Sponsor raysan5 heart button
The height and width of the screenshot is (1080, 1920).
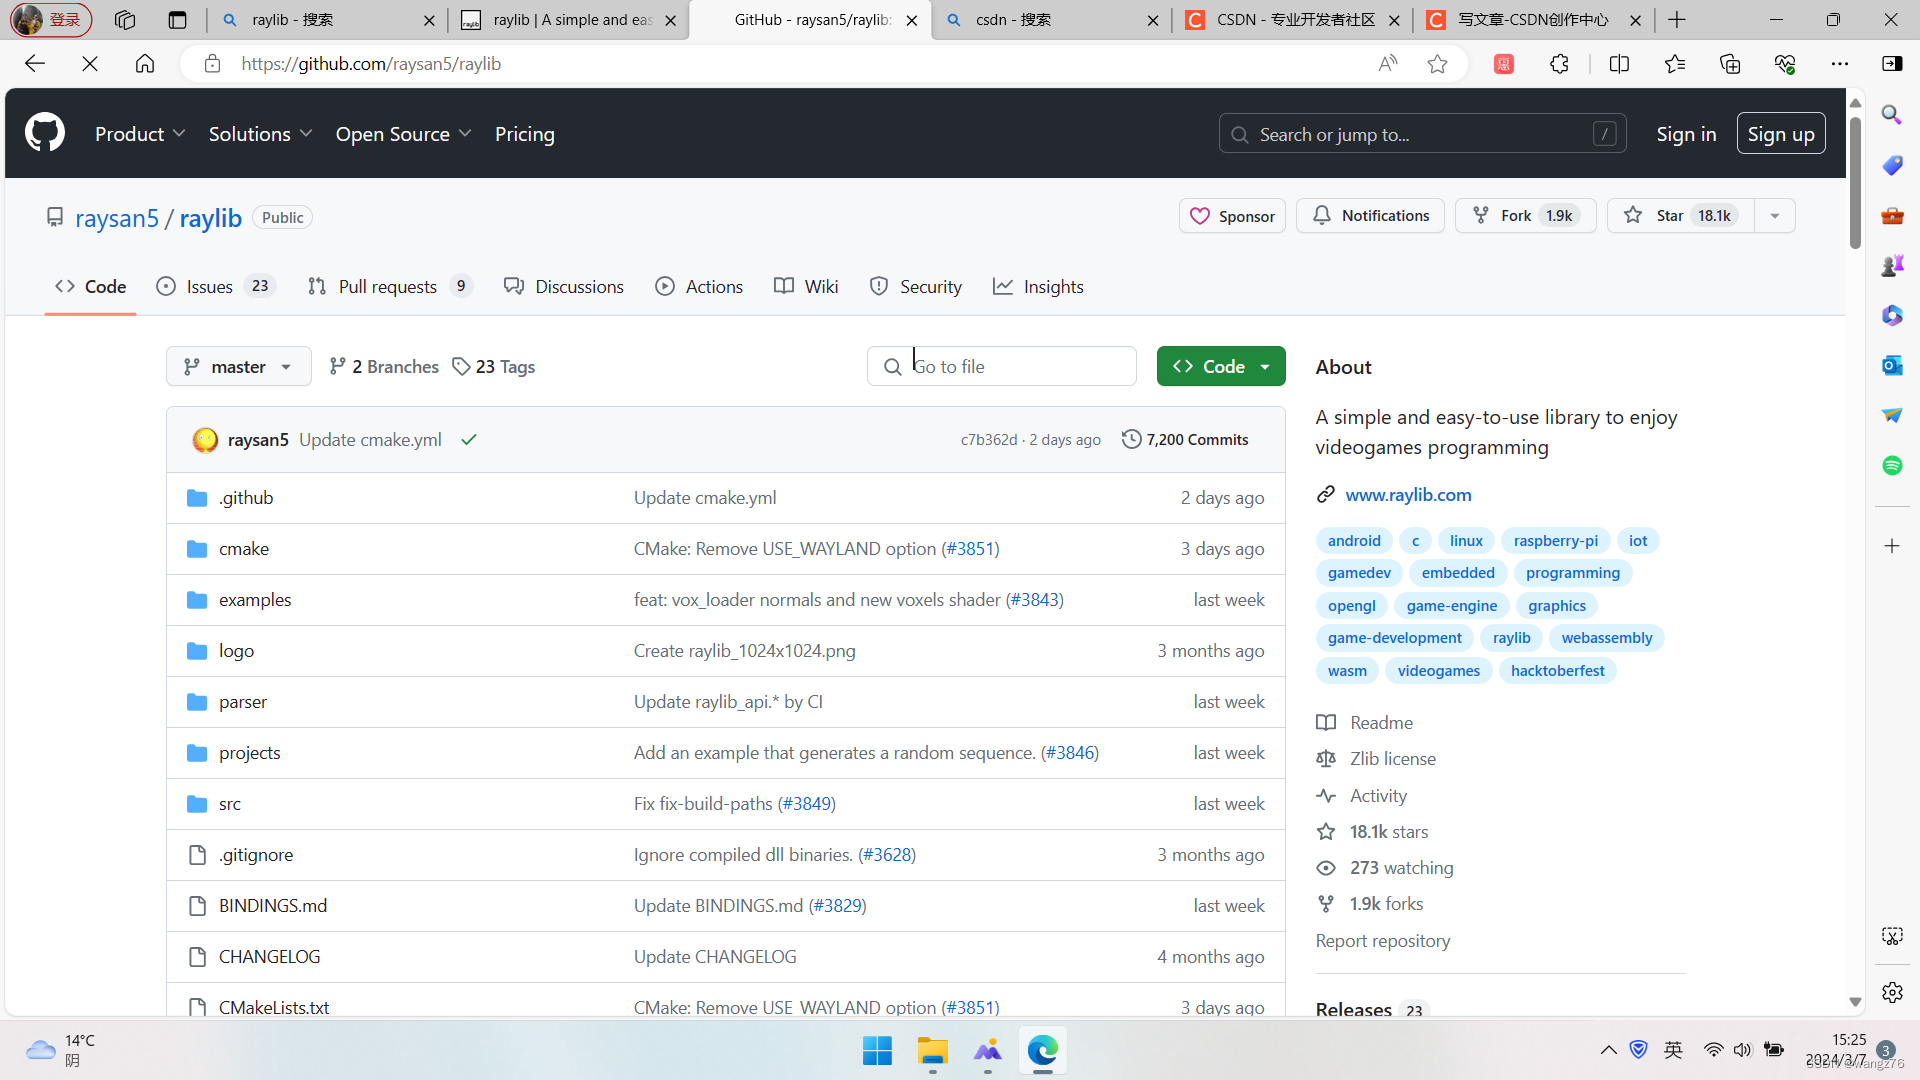click(x=1232, y=216)
